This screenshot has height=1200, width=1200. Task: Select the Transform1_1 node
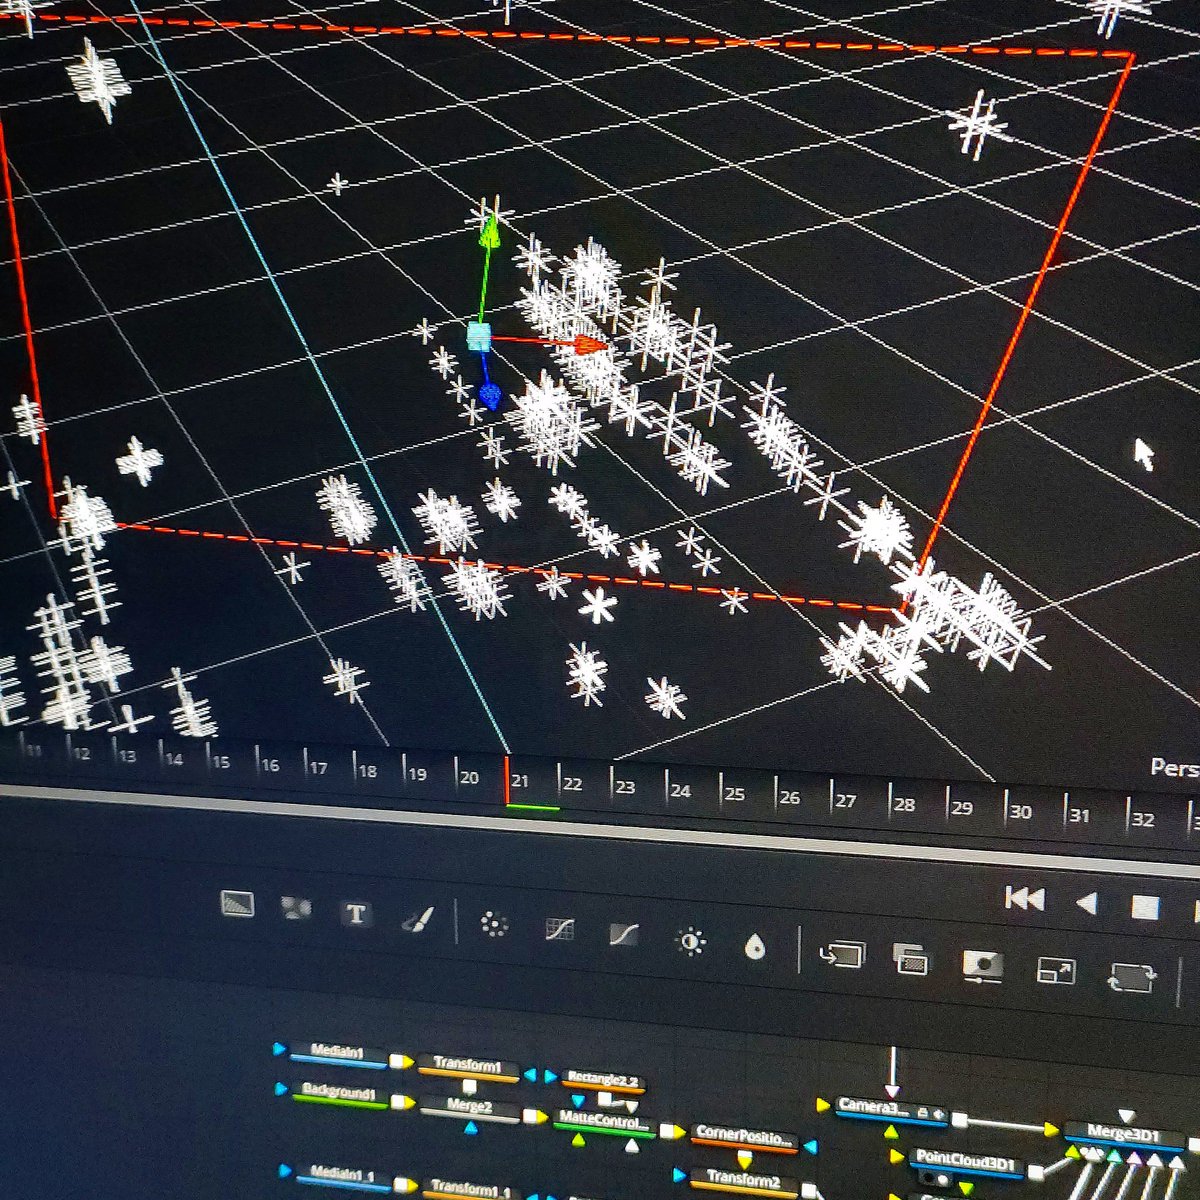(x=474, y=1189)
